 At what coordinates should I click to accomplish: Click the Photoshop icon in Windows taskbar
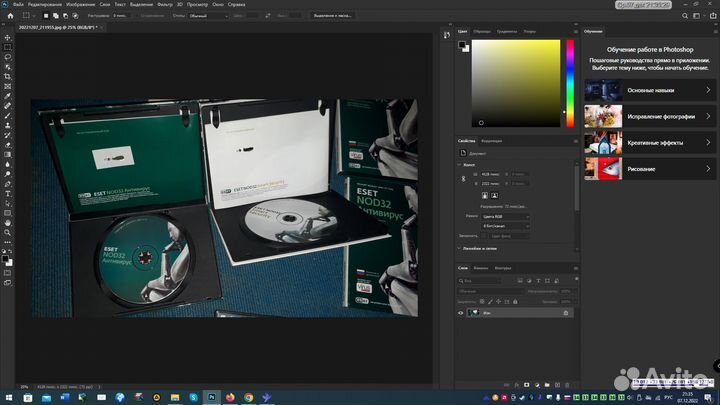(211, 396)
